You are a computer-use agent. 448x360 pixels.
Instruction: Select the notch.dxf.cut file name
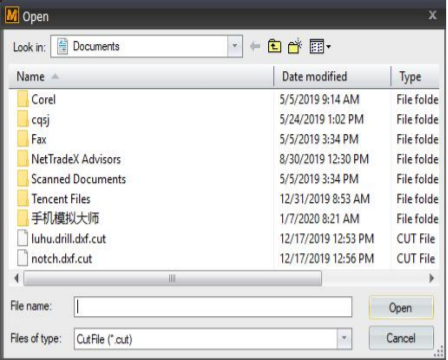(x=61, y=259)
